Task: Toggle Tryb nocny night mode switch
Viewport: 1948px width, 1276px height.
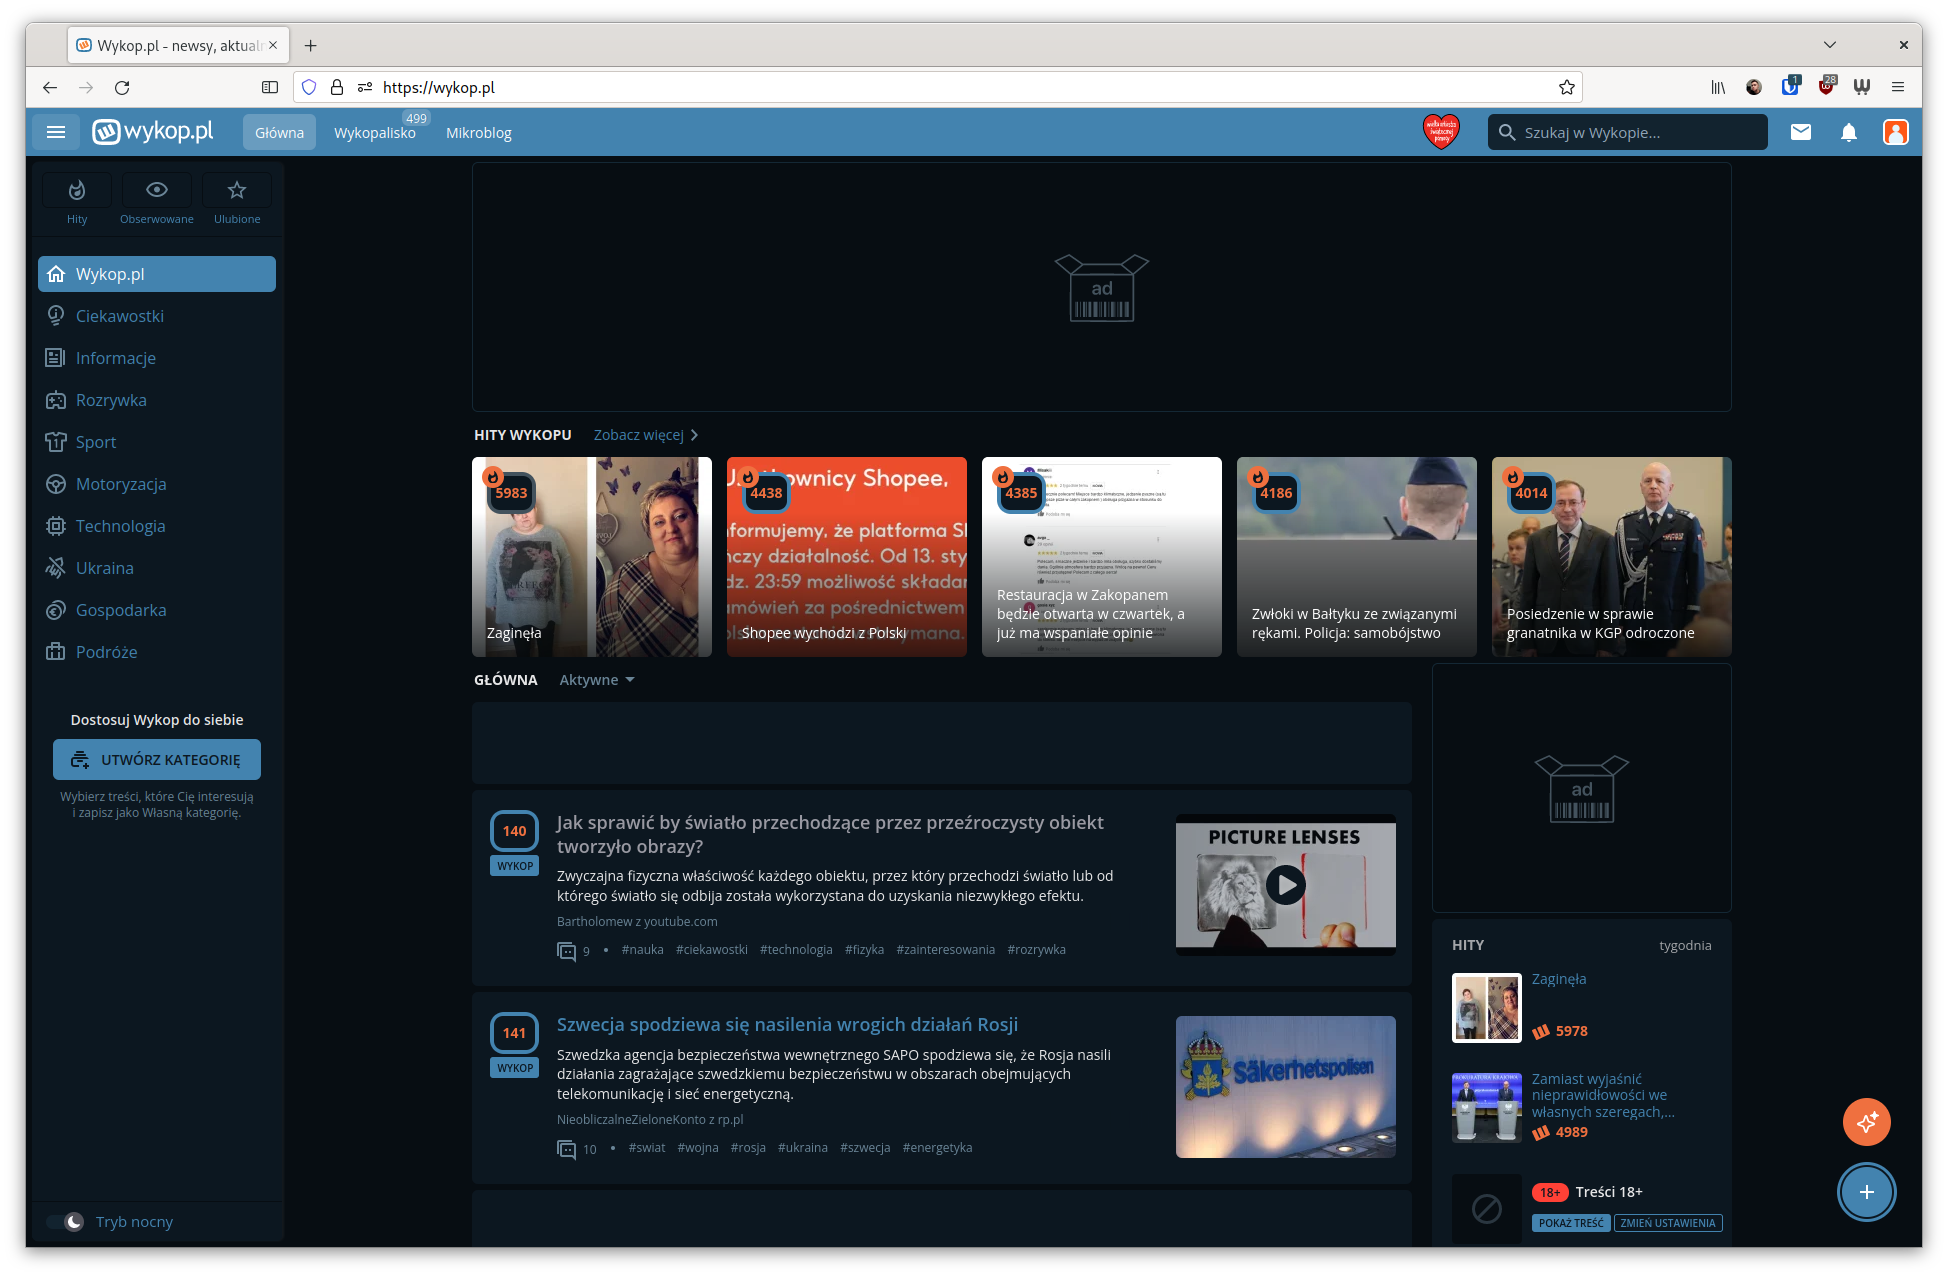Action: [67, 1222]
